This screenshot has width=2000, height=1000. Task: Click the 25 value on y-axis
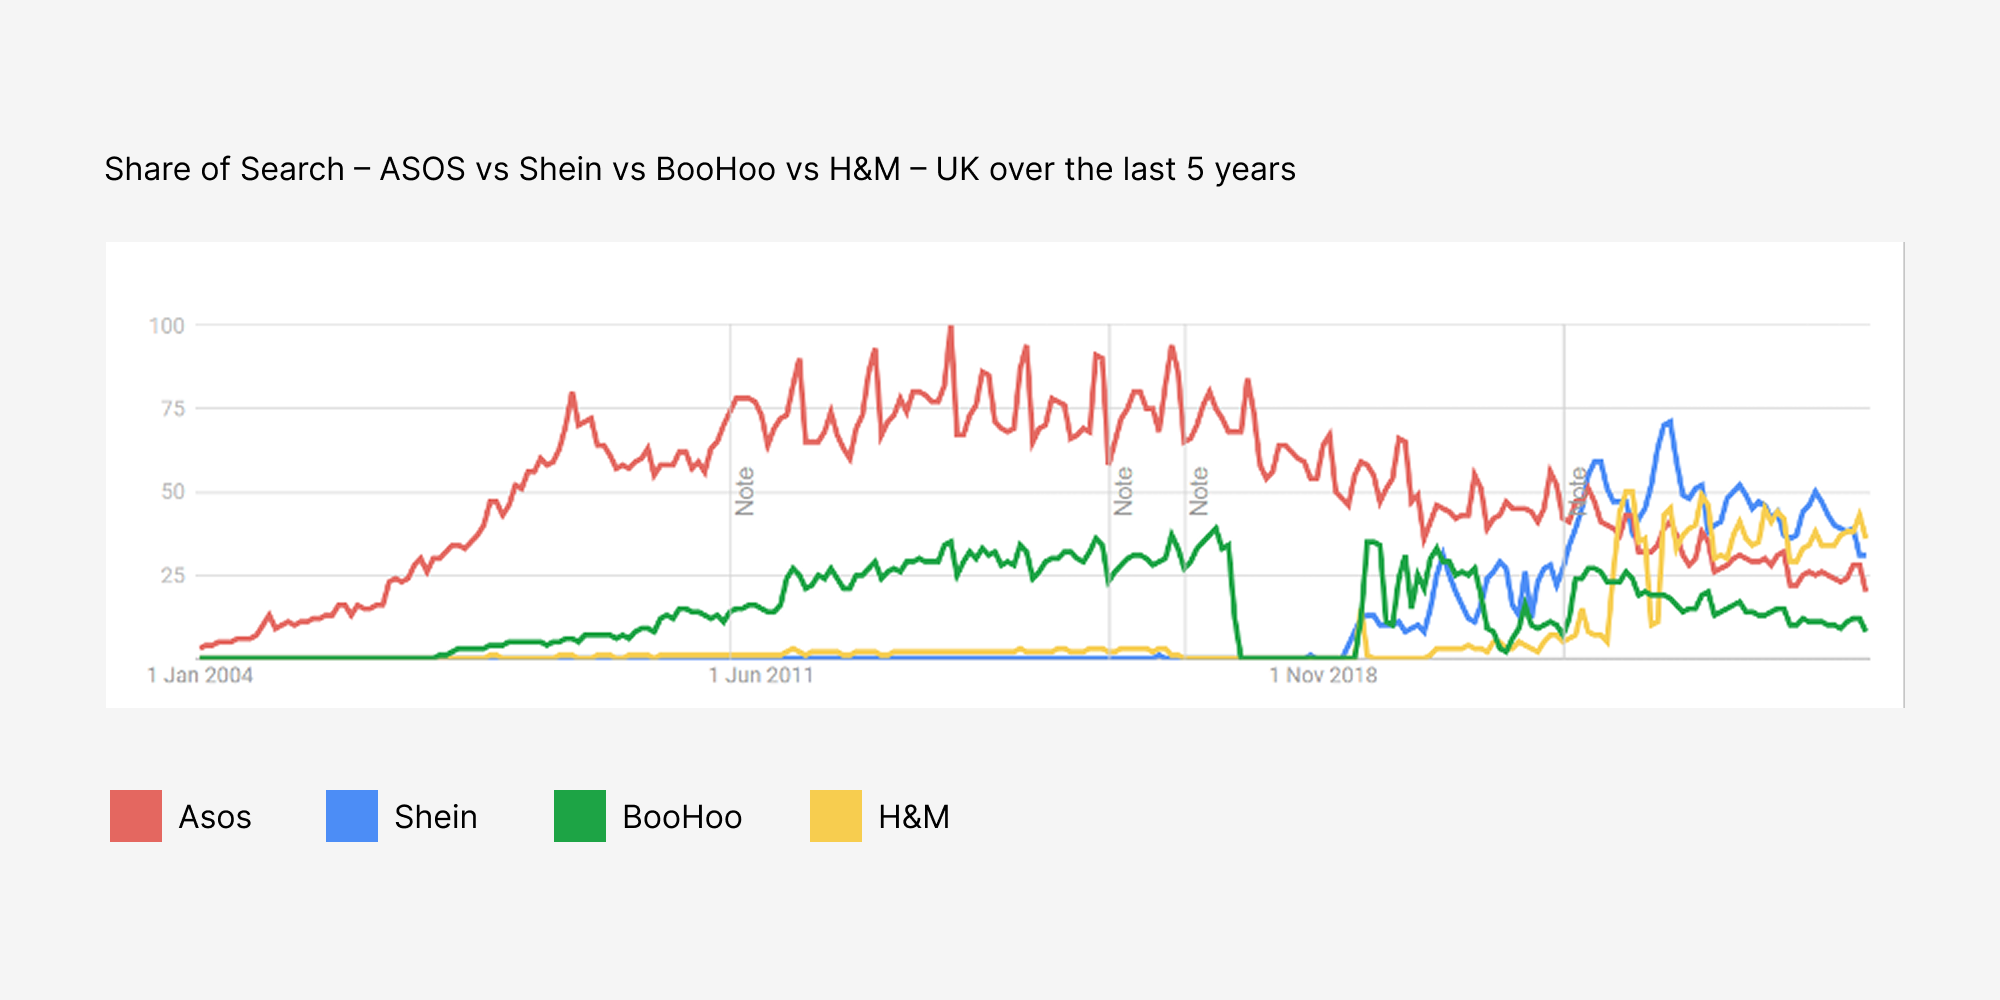[173, 575]
